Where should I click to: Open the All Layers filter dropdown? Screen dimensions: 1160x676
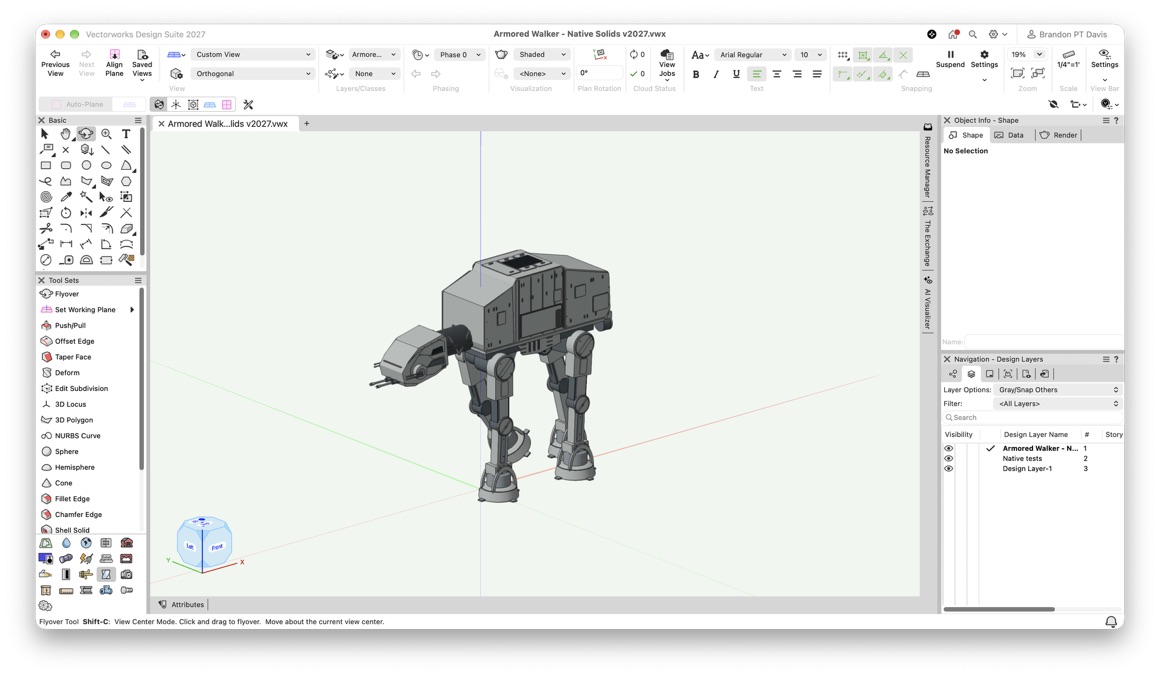click(x=1058, y=404)
